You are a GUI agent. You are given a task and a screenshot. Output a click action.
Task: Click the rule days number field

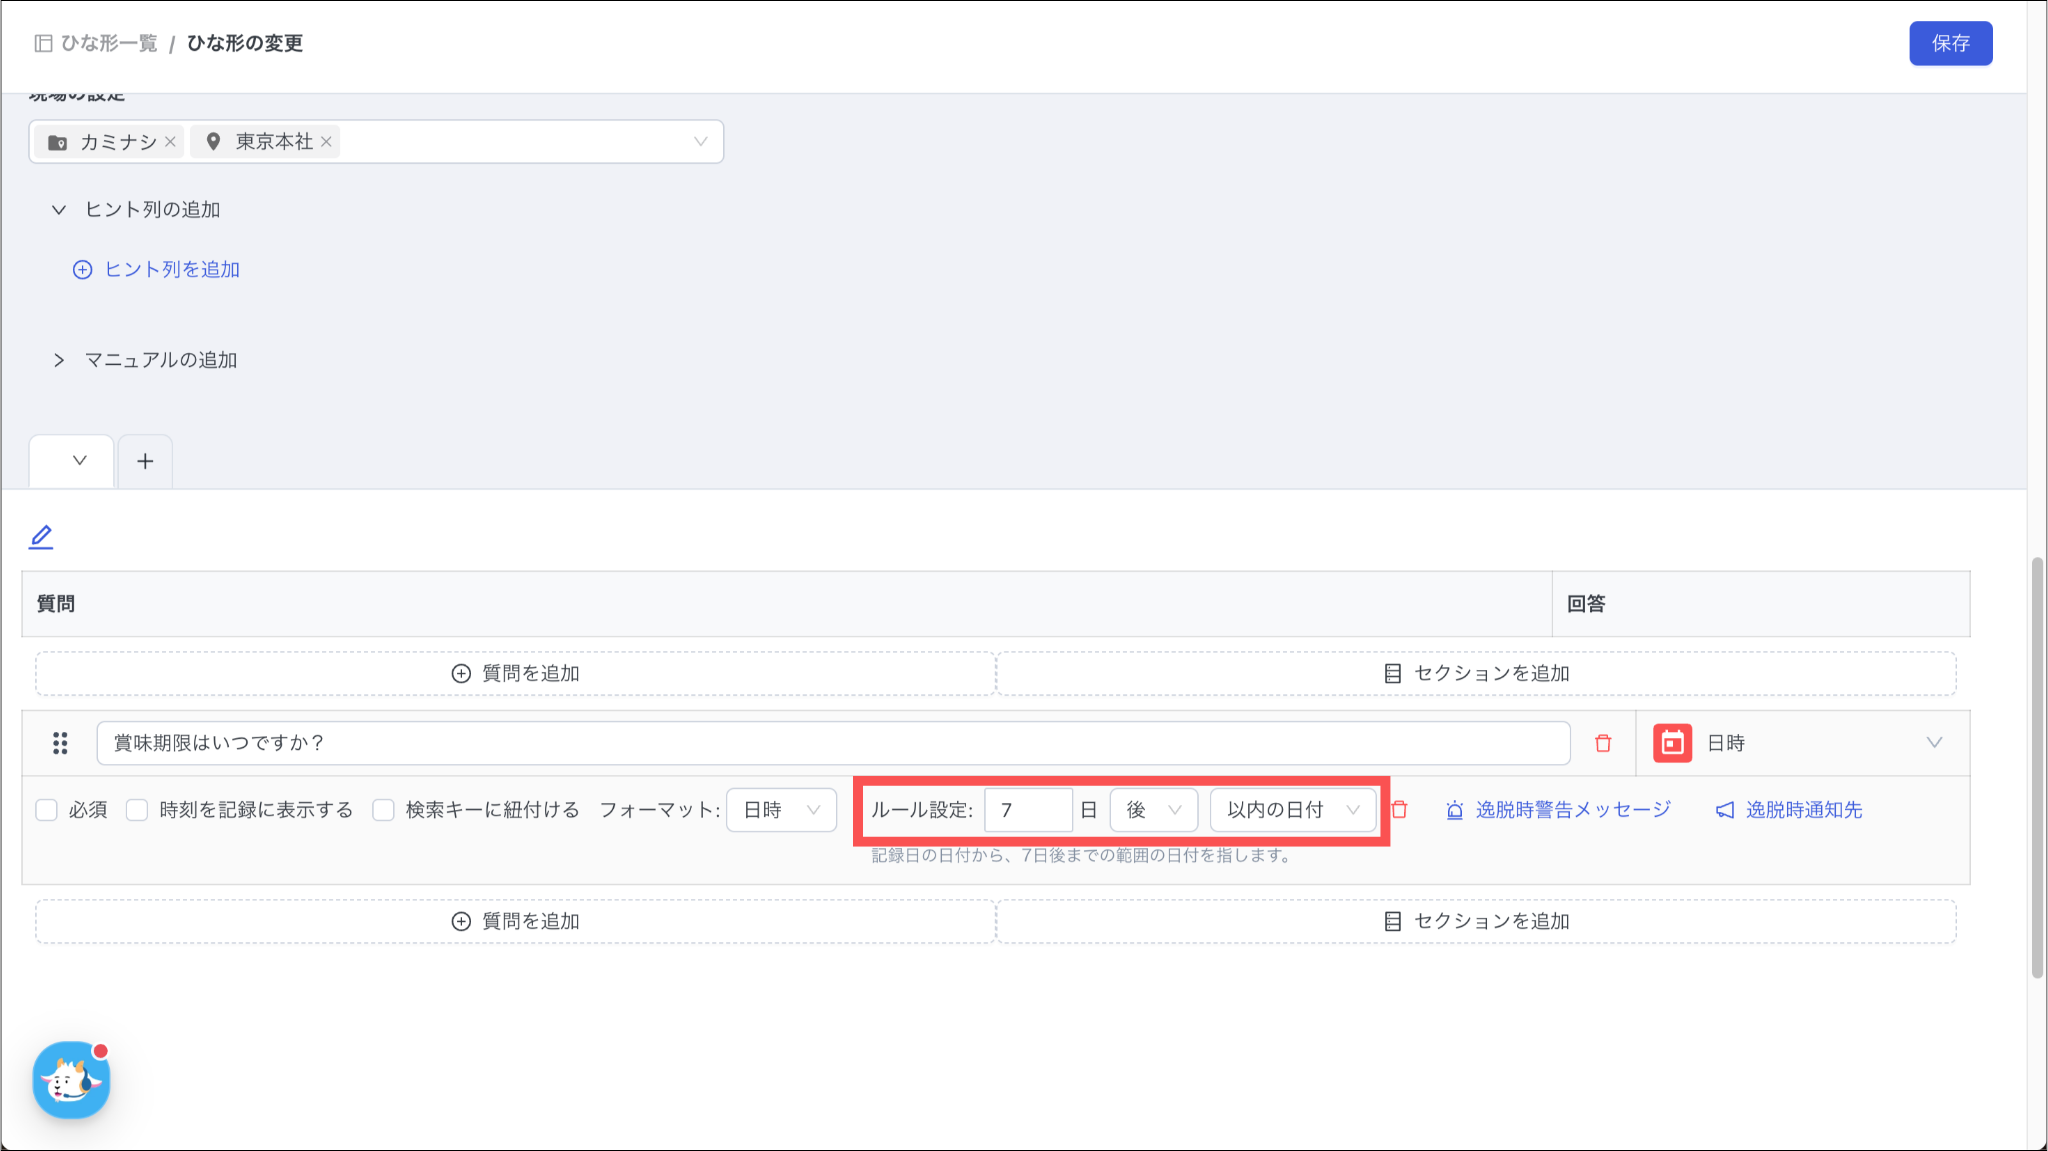[1027, 810]
